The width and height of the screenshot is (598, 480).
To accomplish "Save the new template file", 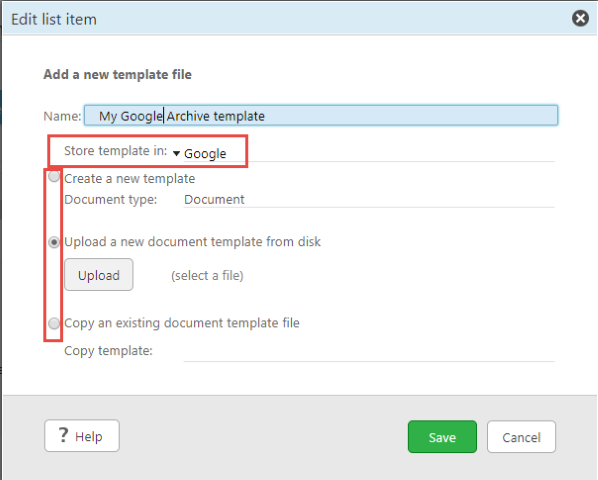I will point(442,437).
